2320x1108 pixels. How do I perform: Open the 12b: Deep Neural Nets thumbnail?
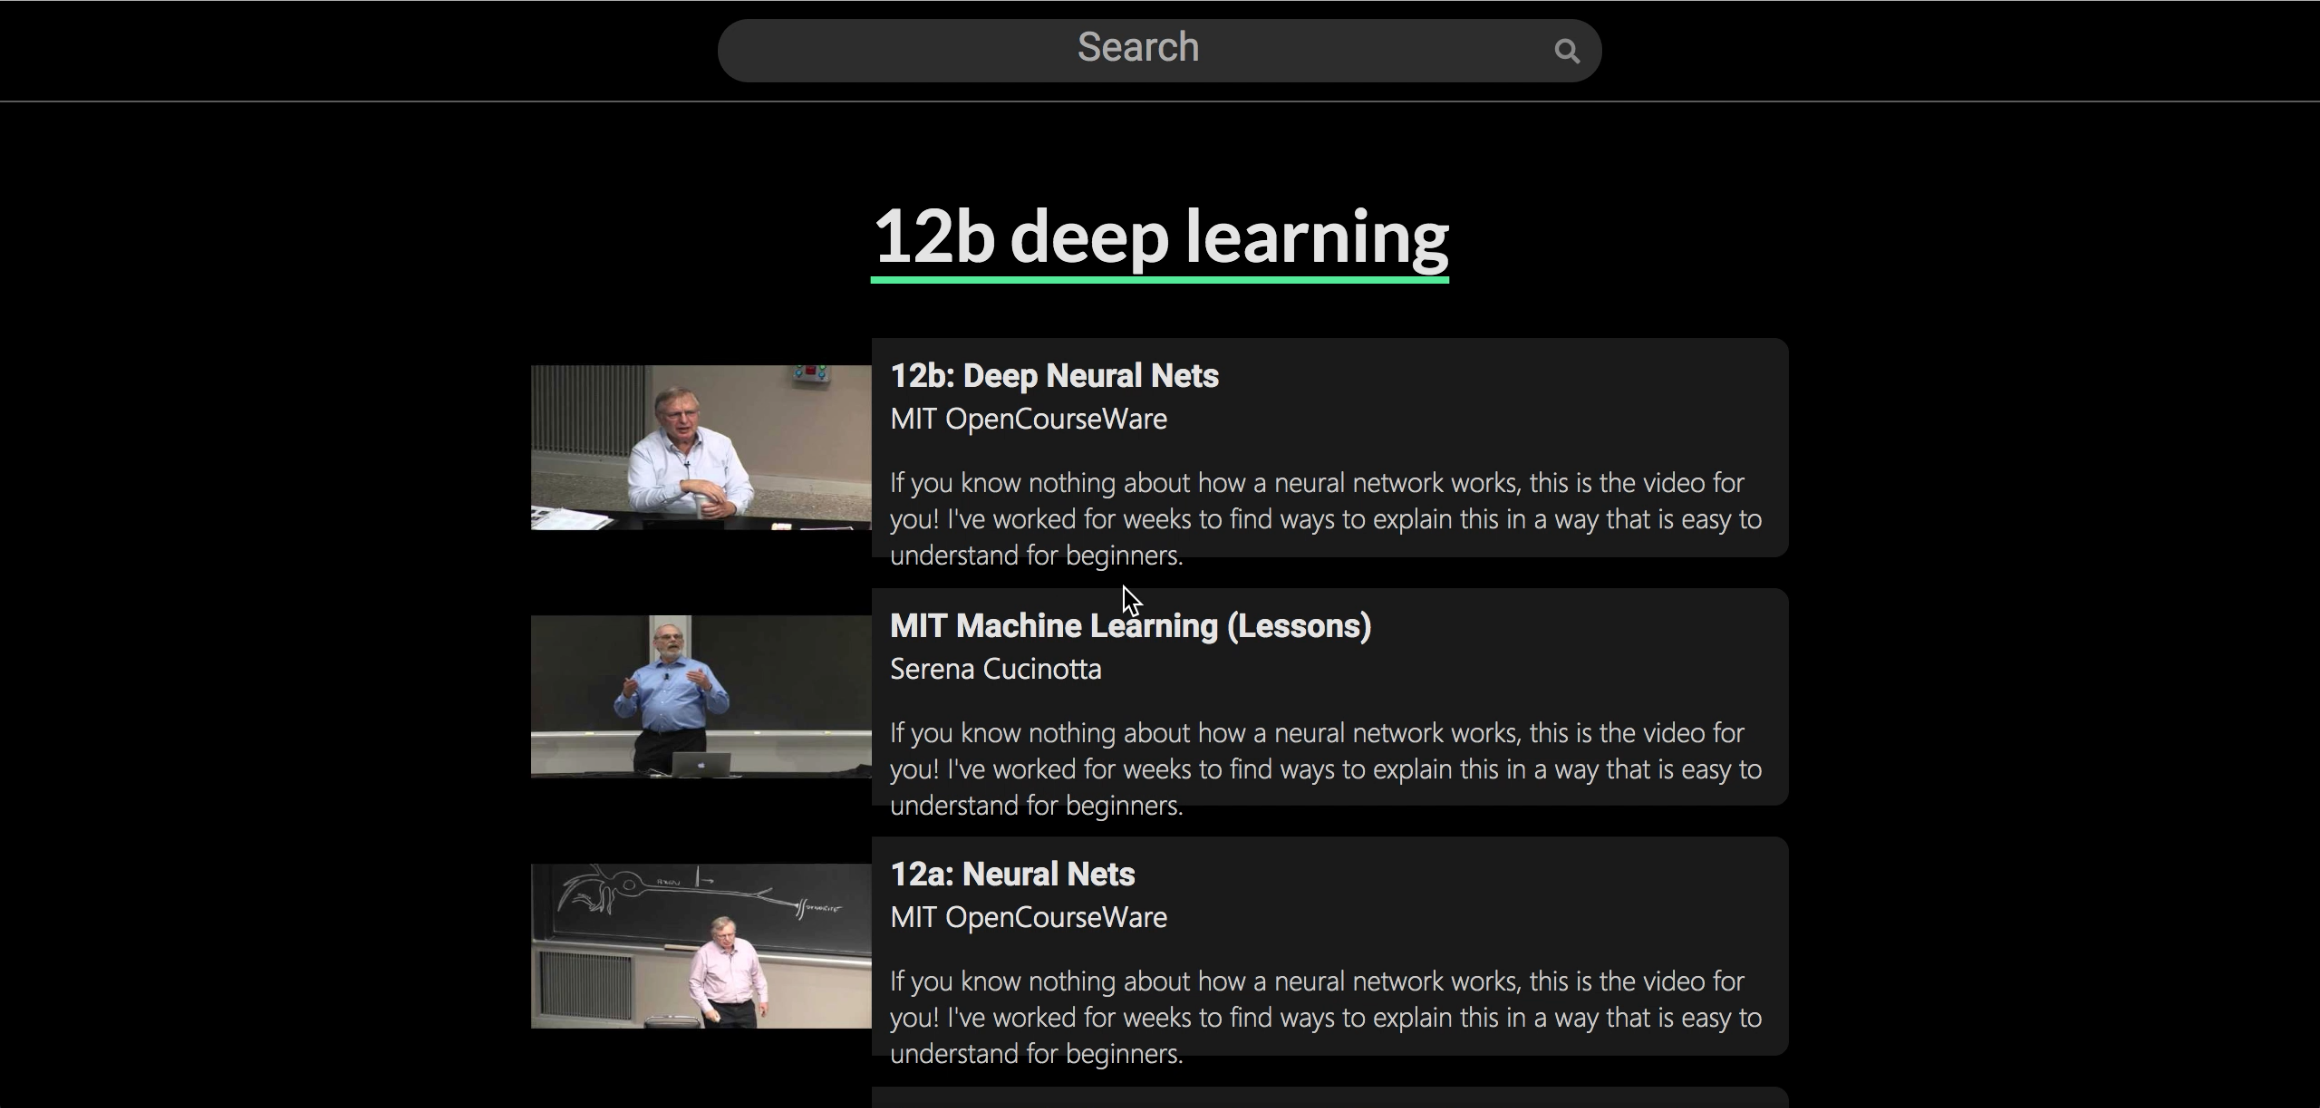point(700,447)
